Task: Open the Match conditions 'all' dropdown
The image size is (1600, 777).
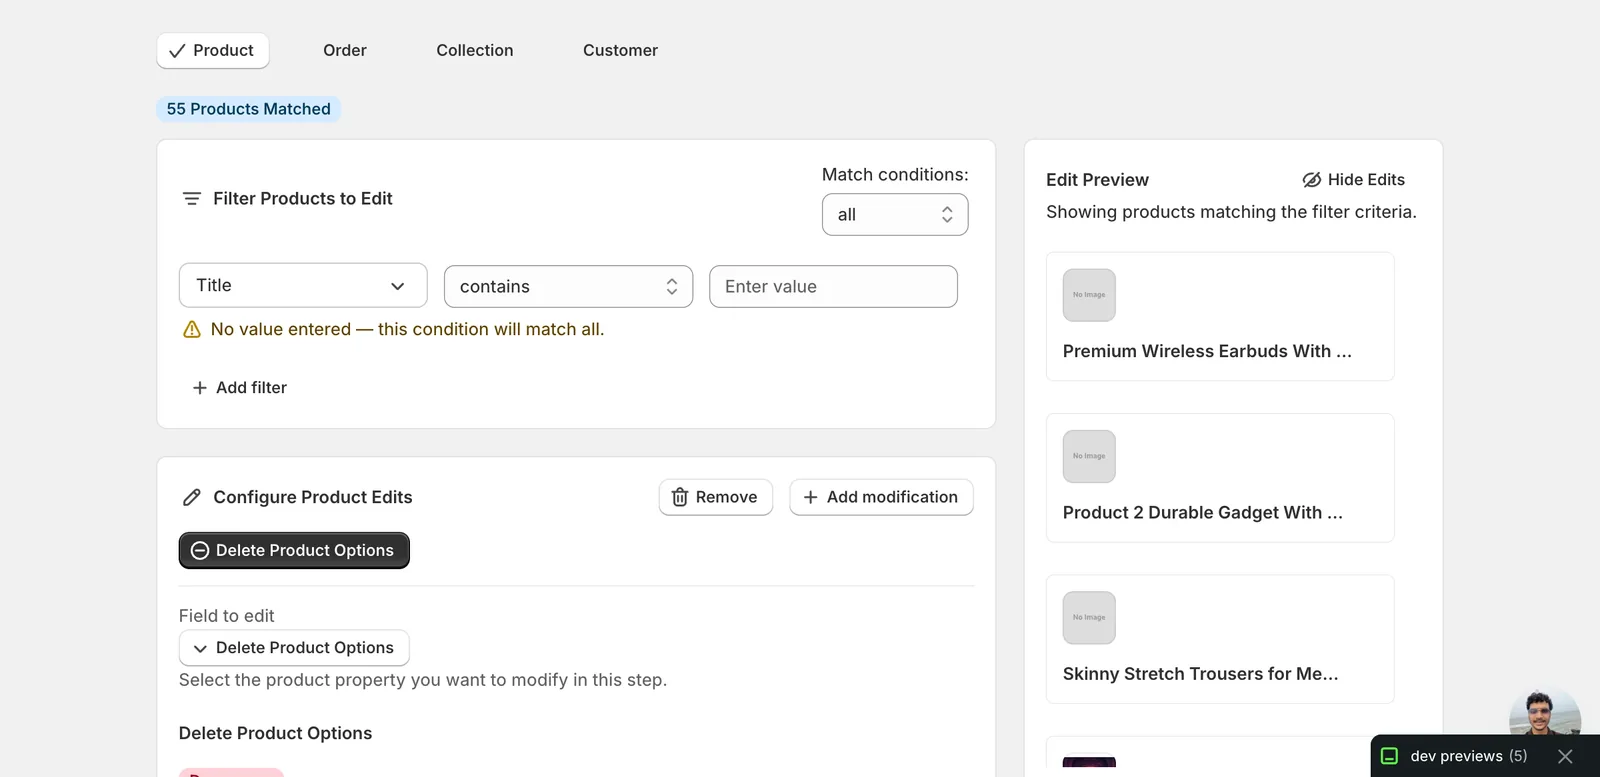Action: pos(895,215)
